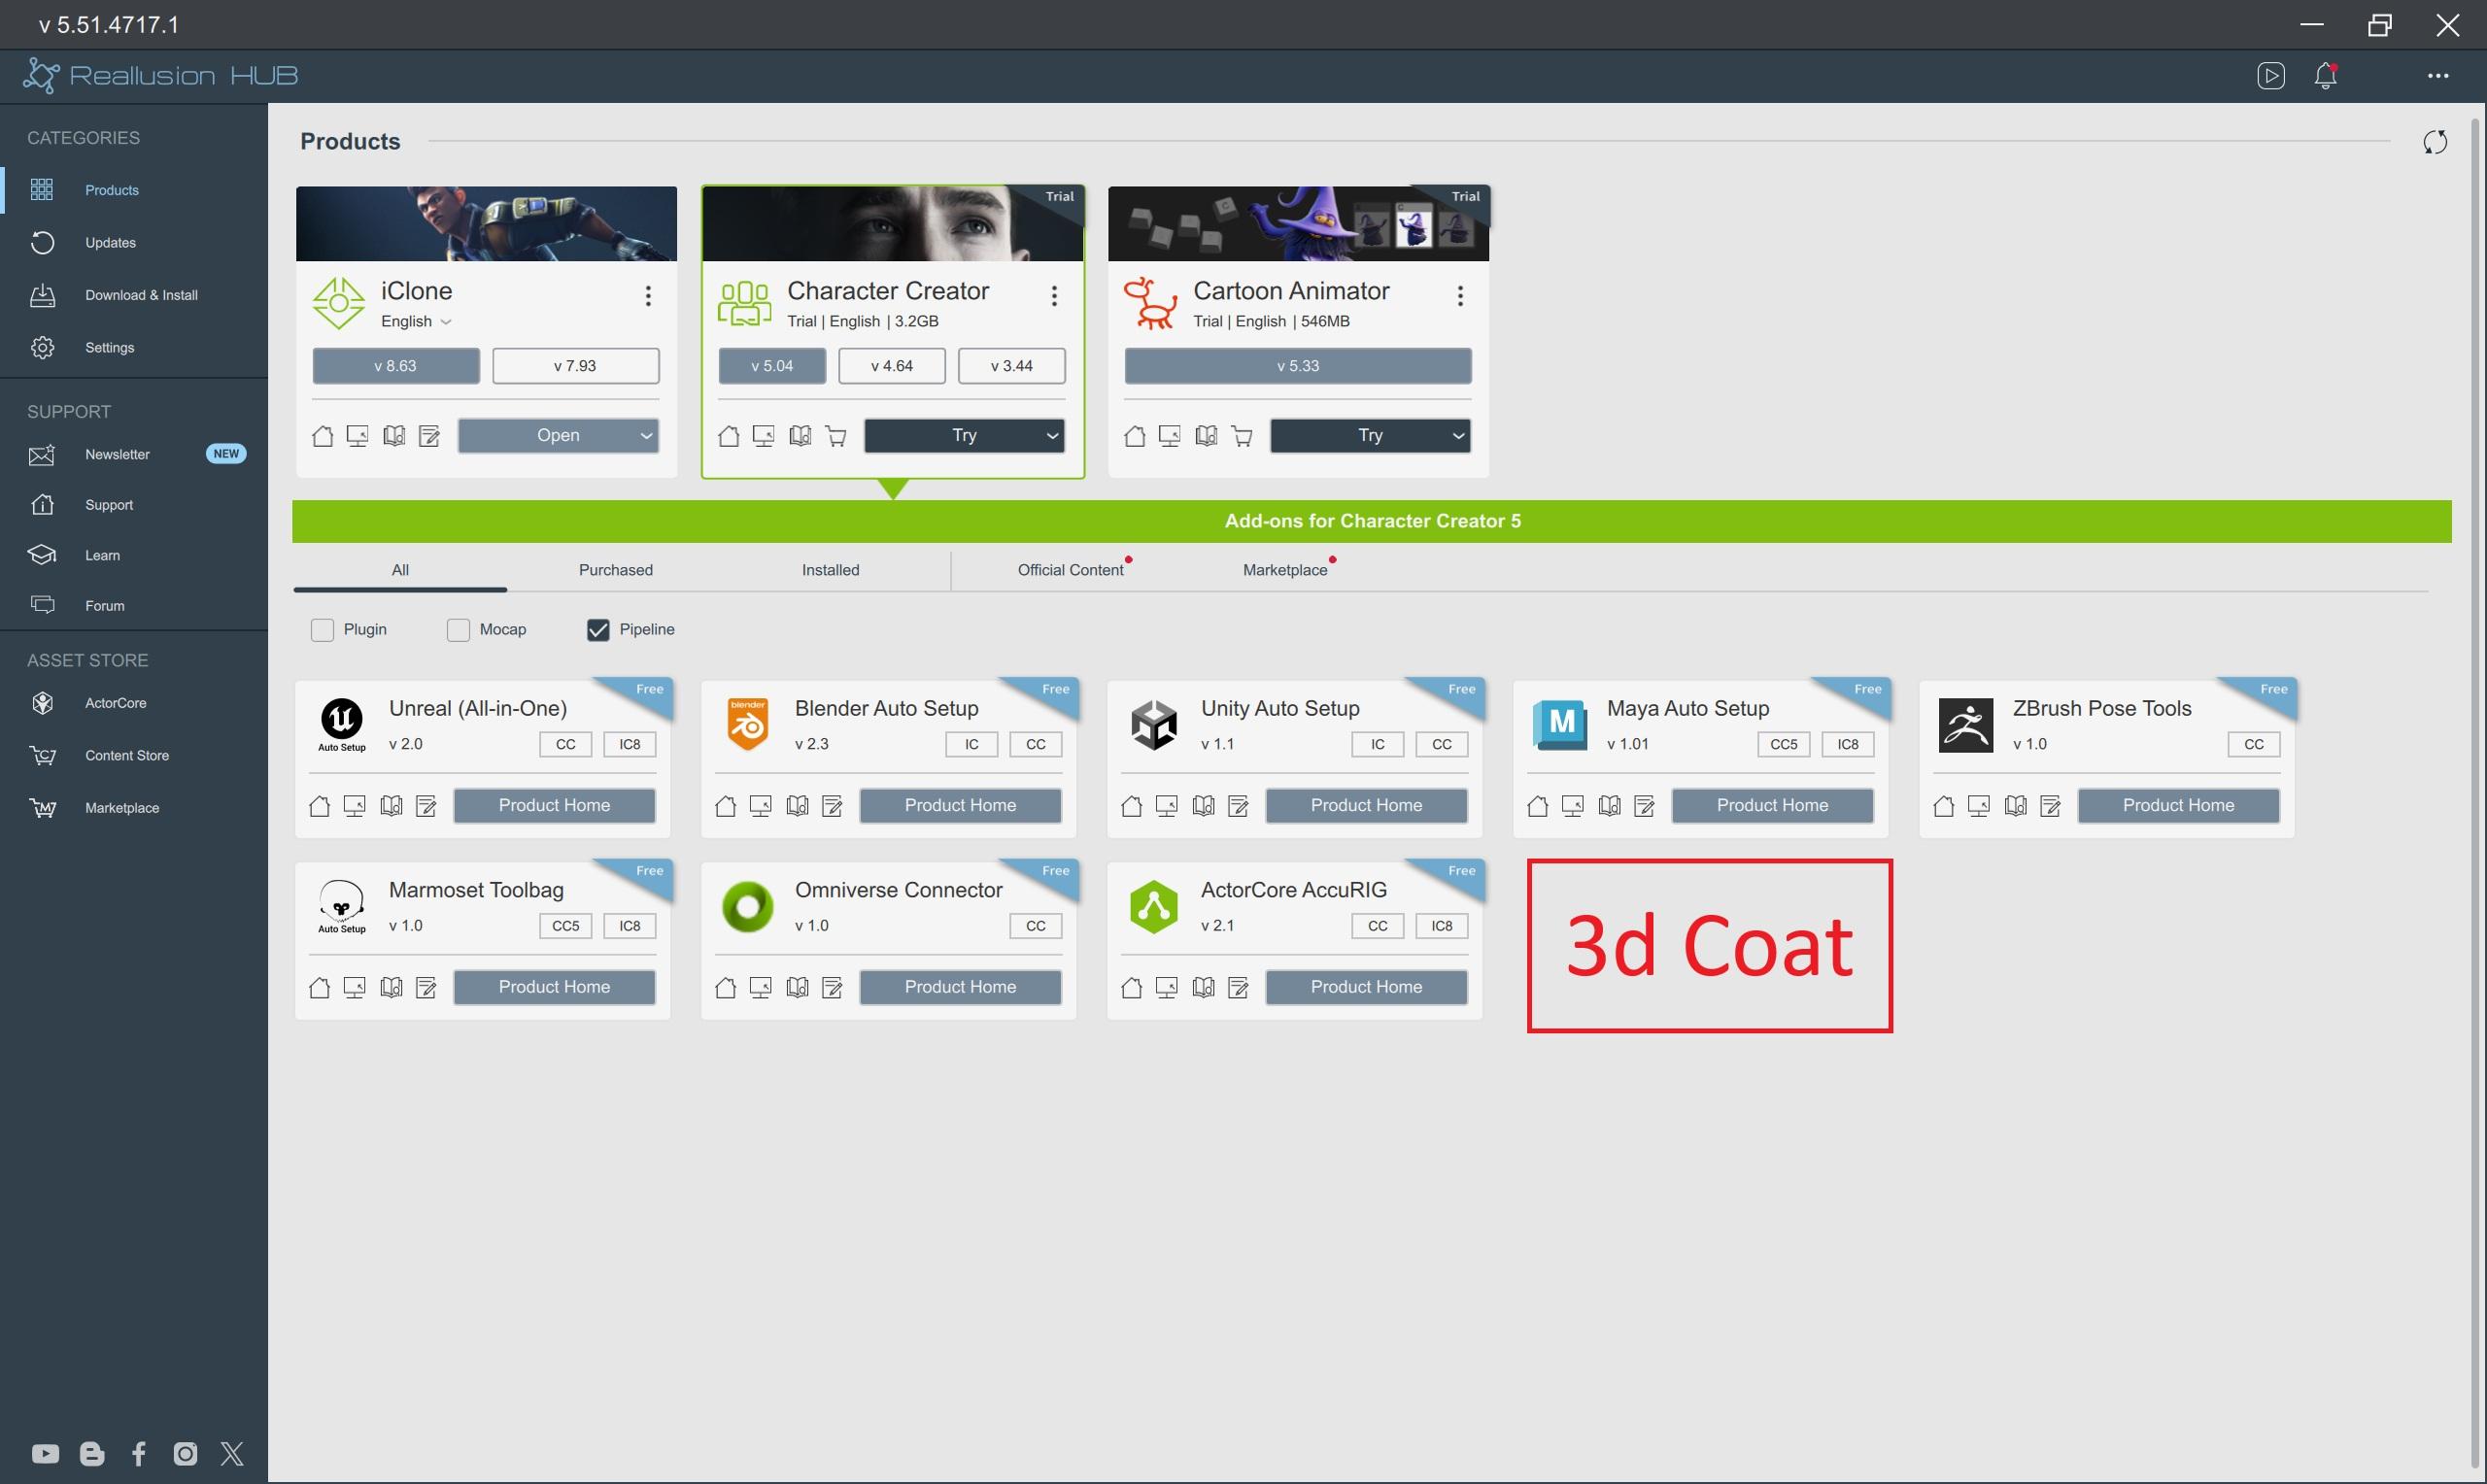This screenshot has width=2487, height=1484.
Task: Click the video tutorial play icon
Action: click(x=2270, y=76)
